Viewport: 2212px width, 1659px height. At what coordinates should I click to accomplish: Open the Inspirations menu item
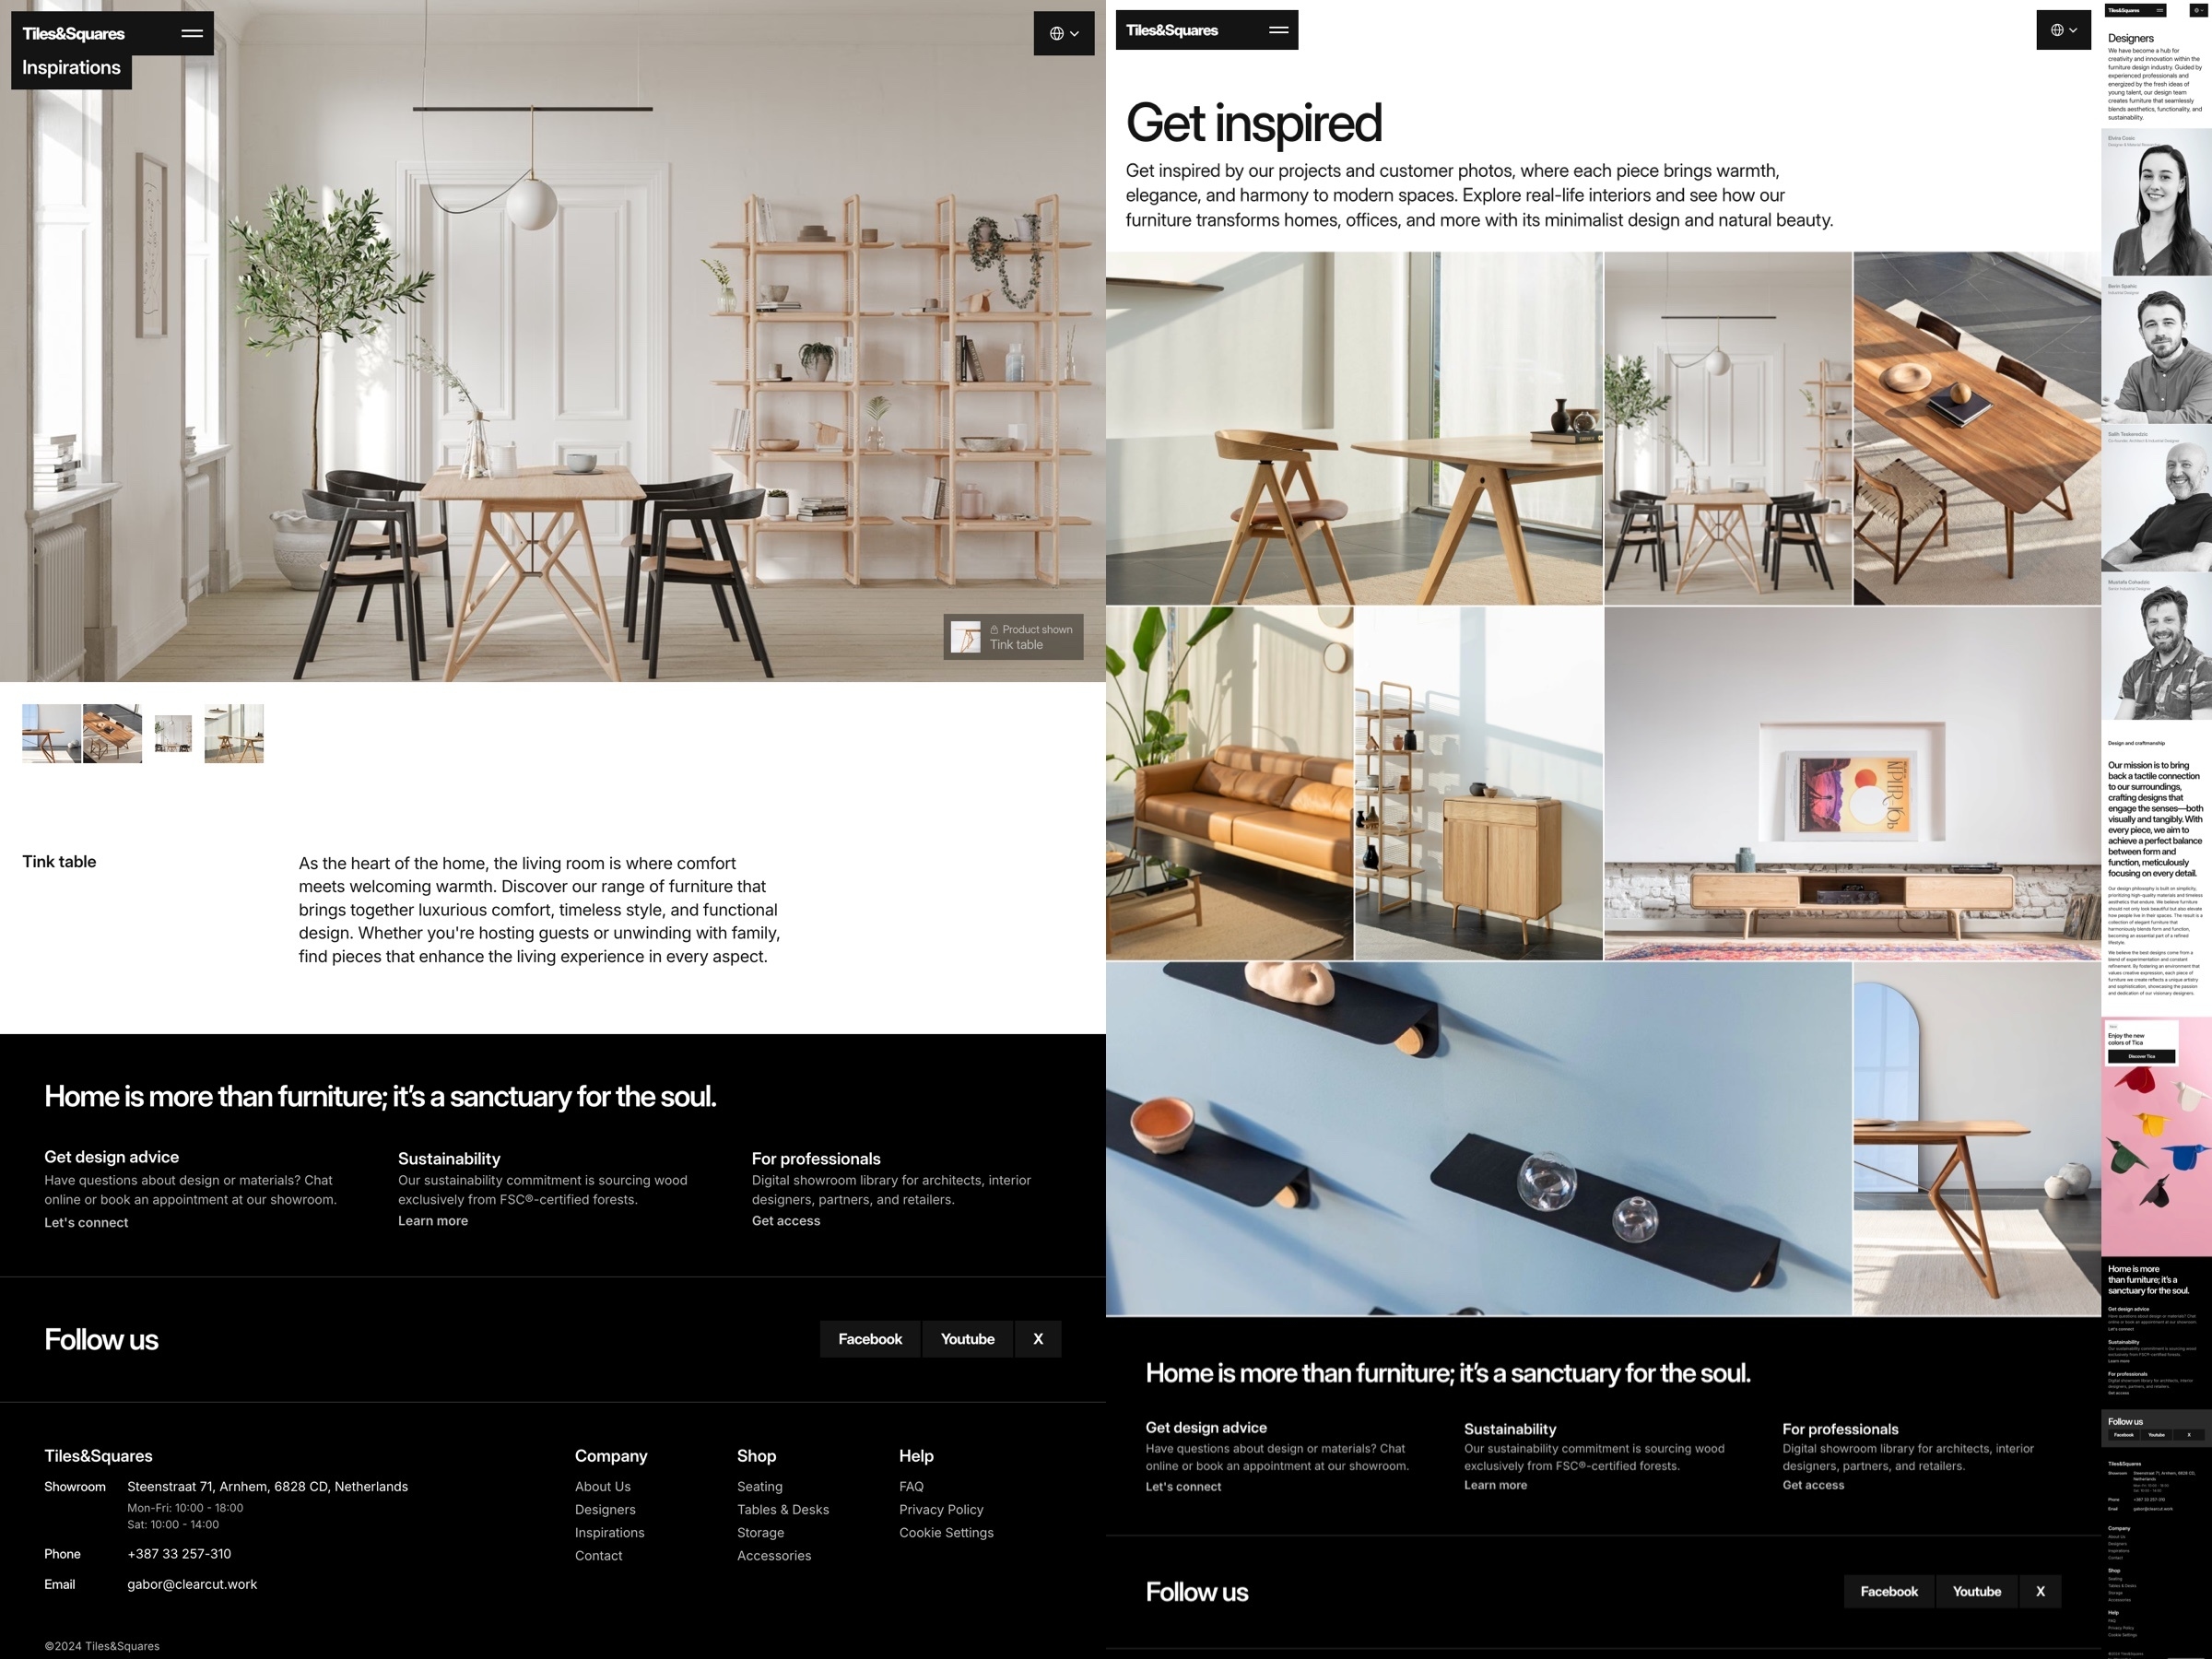click(x=70, y=66)
